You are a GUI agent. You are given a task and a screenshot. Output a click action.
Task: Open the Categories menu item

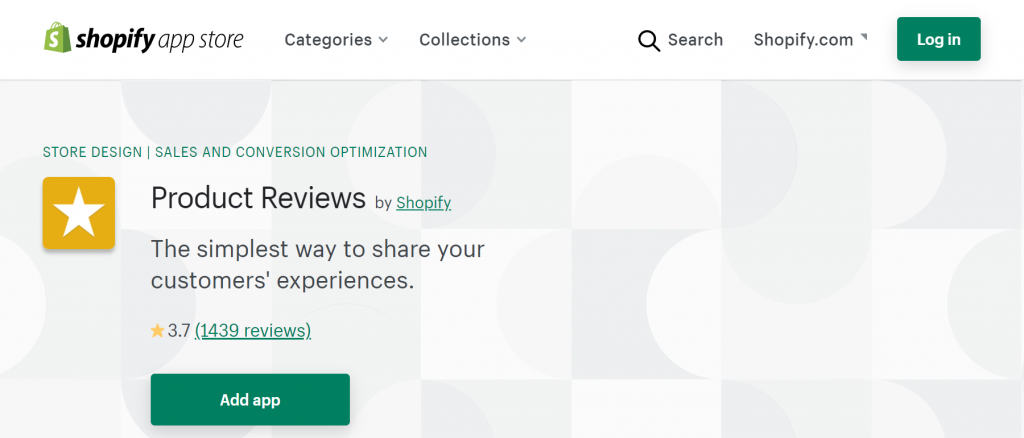click(x=336, y=40)
